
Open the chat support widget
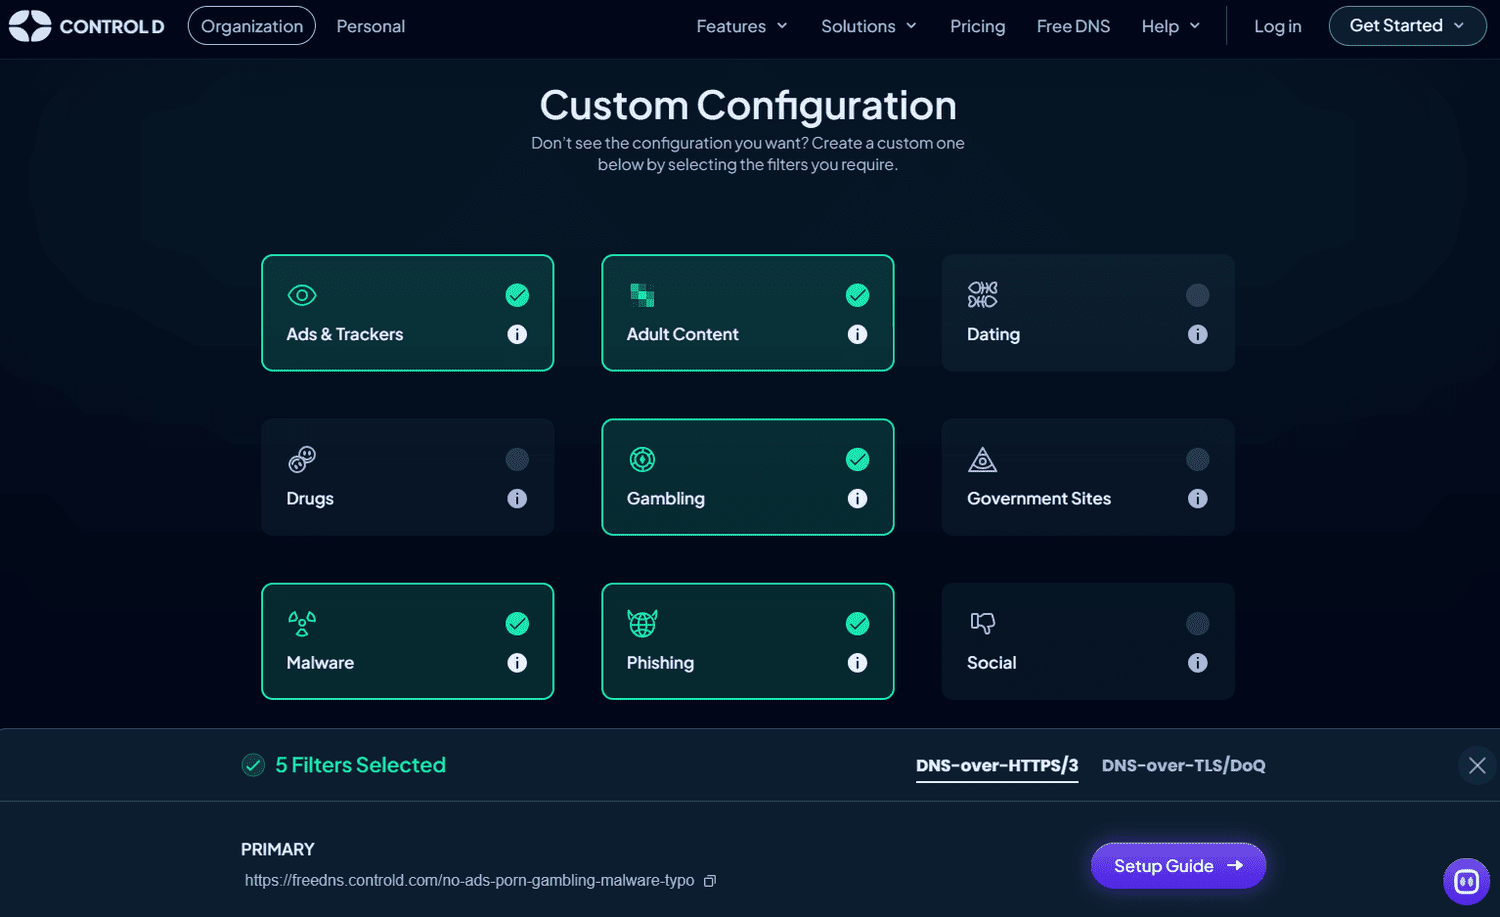(1466, 881)
